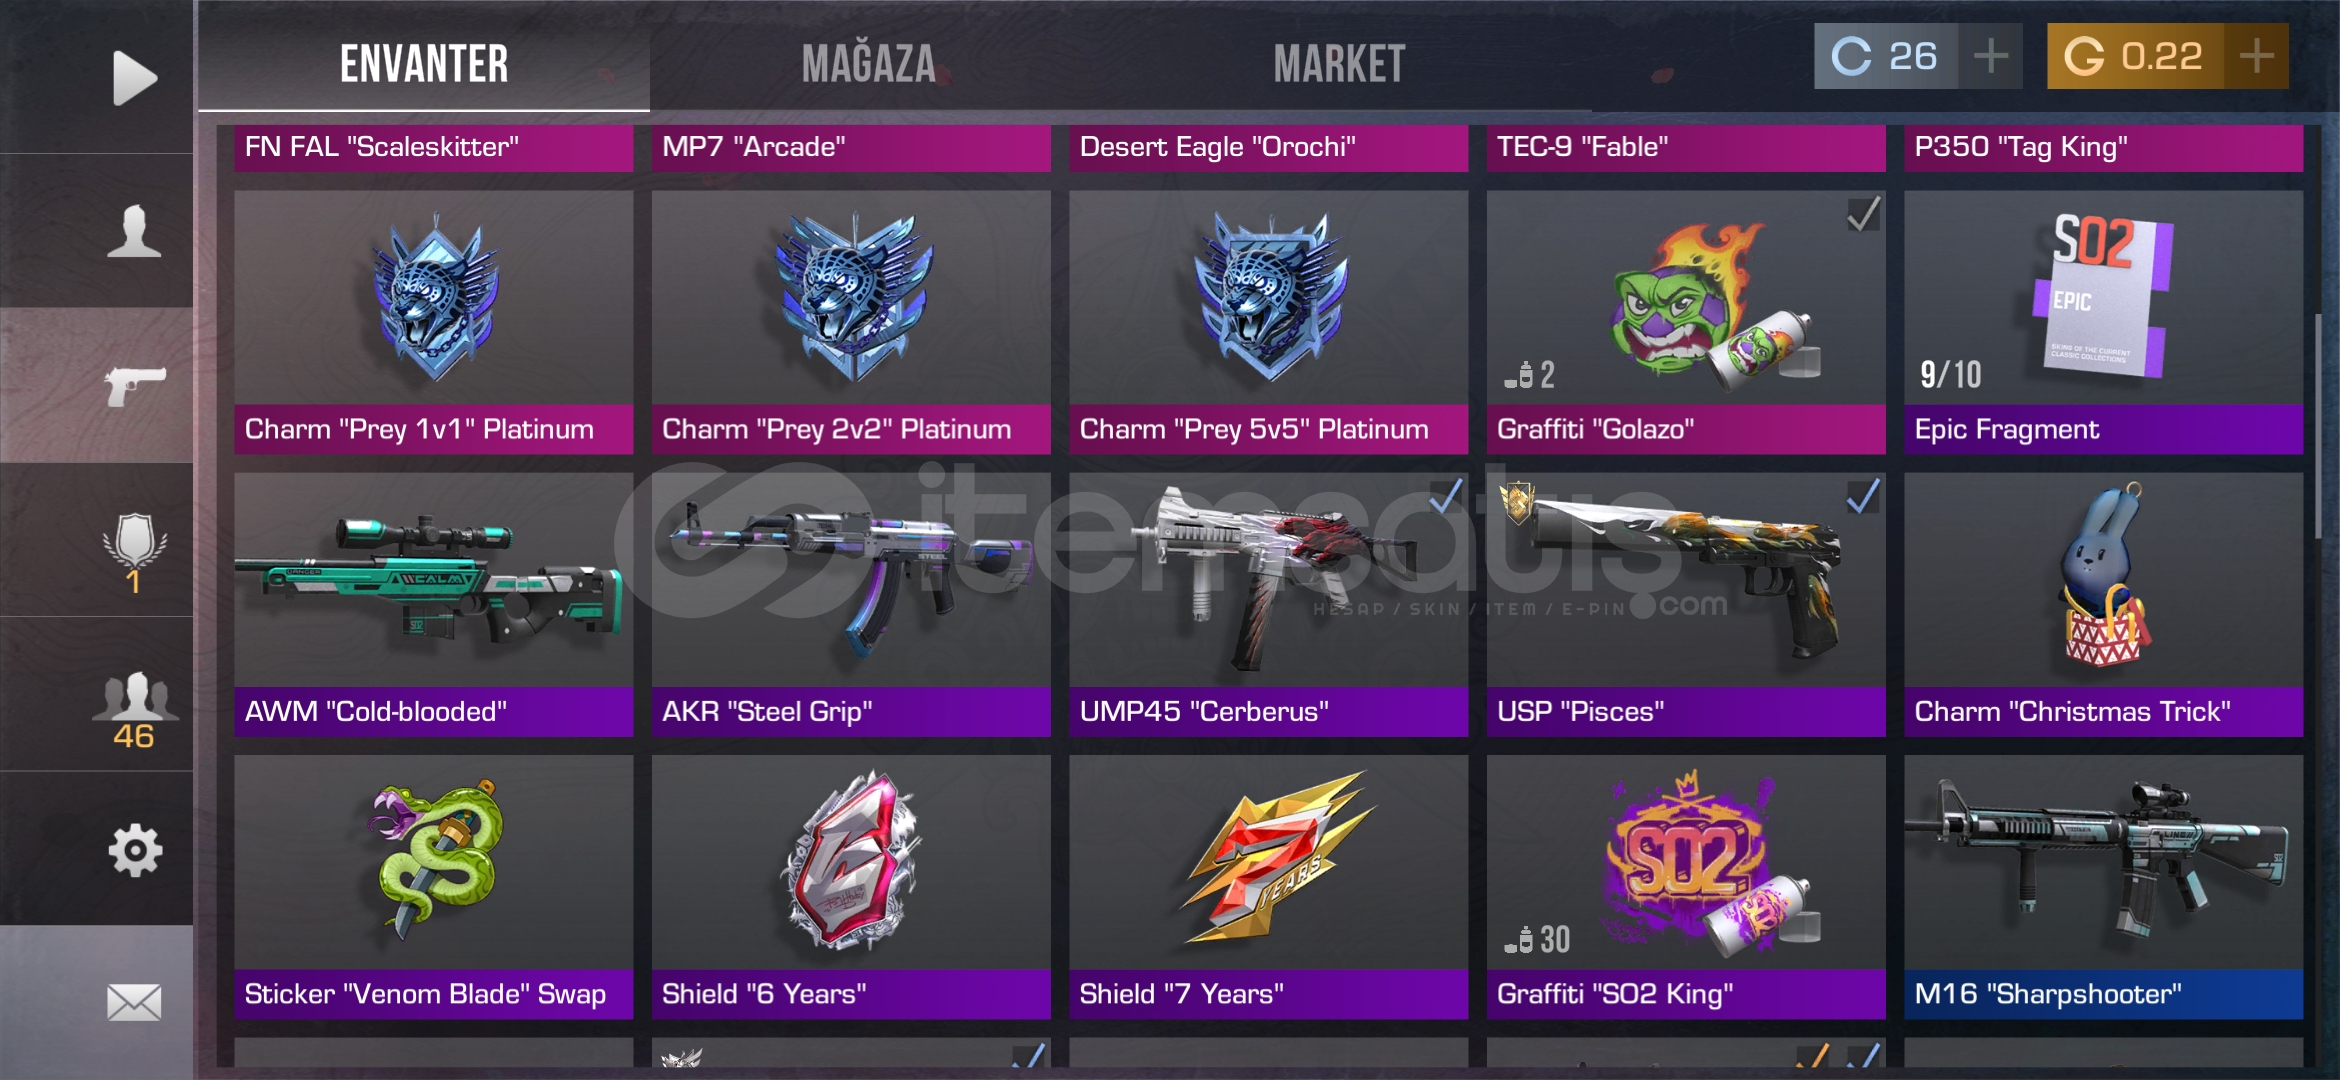Screen dimensions: 2340x1080
Task: Open the Epic Fragment item
Action: pos(2103,322)
